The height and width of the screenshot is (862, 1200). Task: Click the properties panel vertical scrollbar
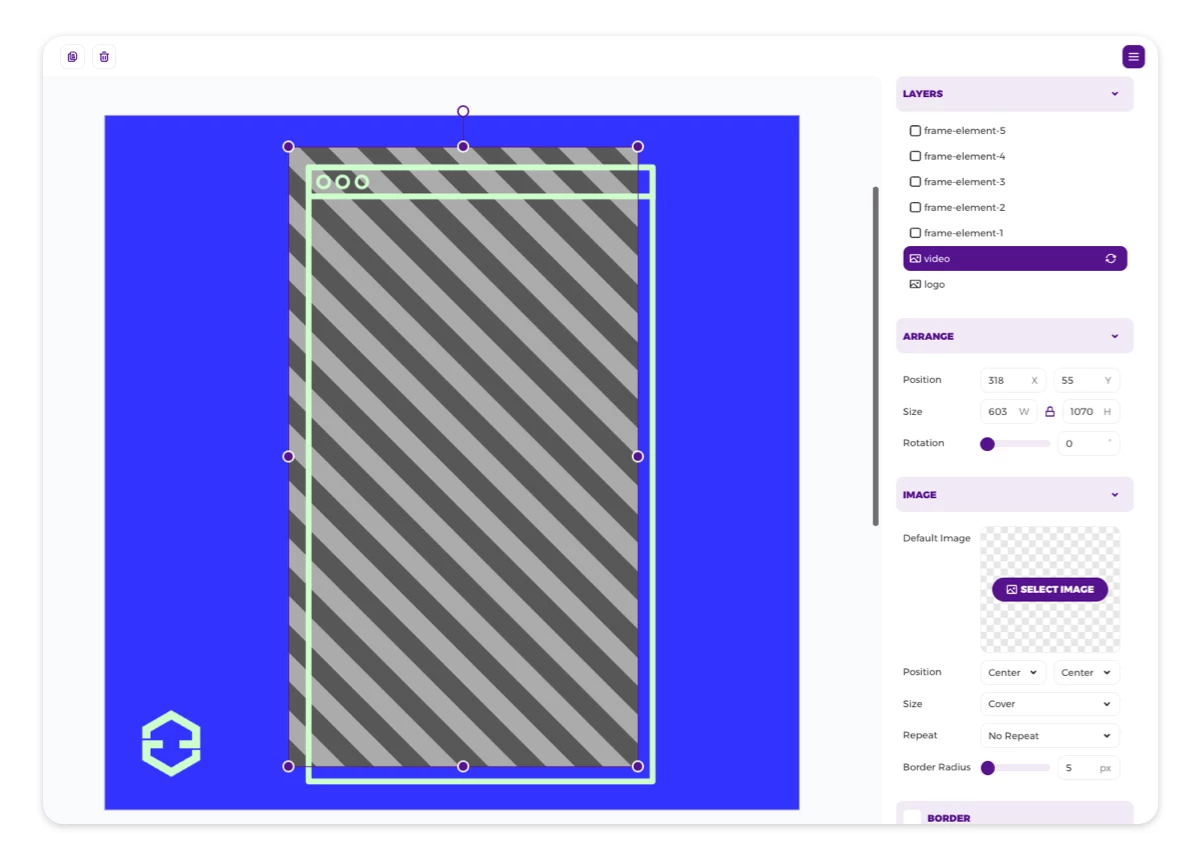click(876, 356)
